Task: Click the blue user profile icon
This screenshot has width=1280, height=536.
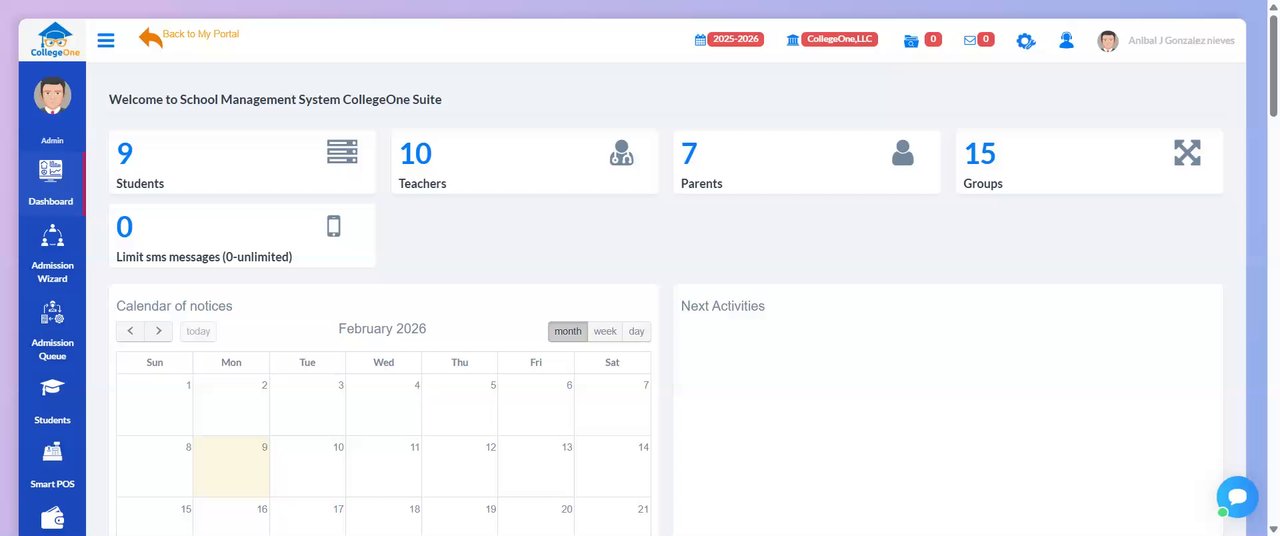Action: (x=1066, y=40)
